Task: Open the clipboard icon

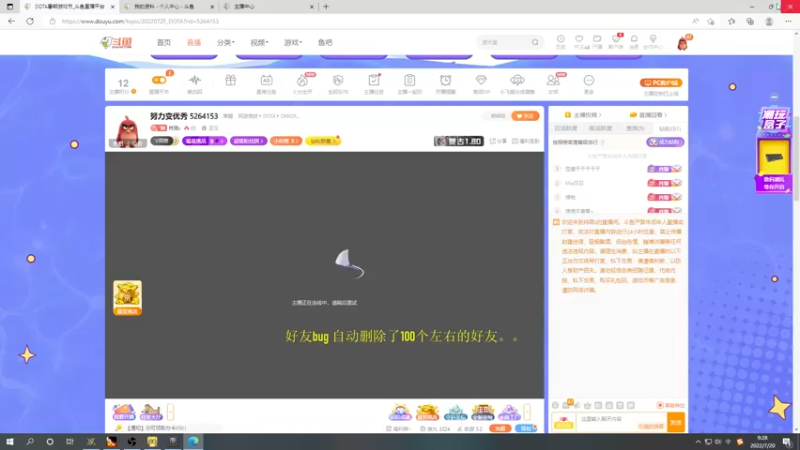Action: [x=409, y=80]
